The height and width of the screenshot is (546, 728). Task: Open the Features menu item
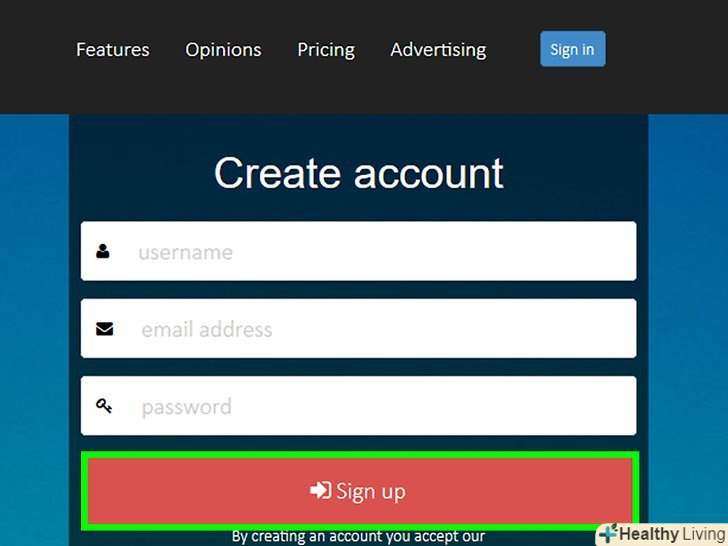[x=113, y=50]
